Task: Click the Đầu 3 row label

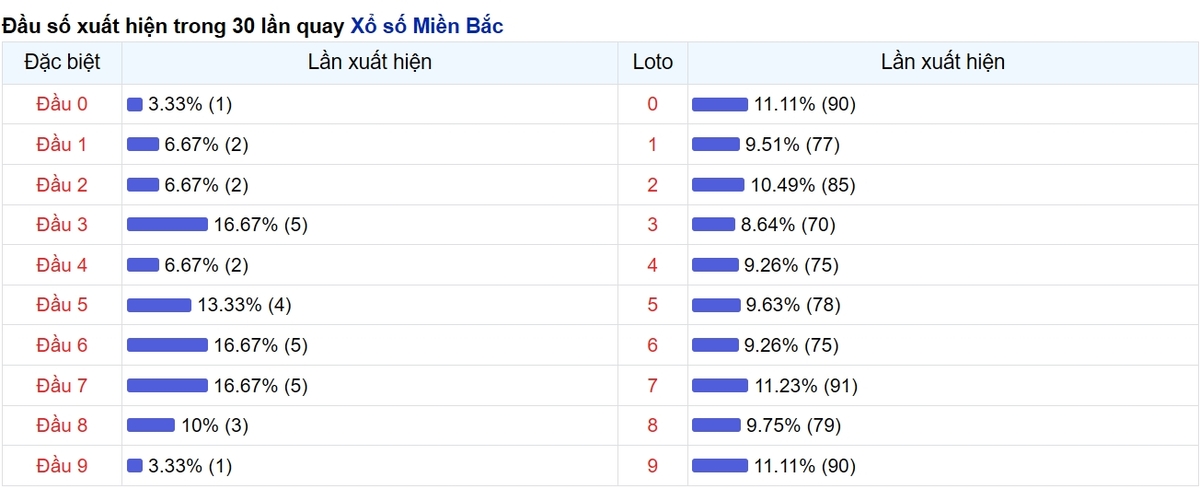Action: pos(62,225)
